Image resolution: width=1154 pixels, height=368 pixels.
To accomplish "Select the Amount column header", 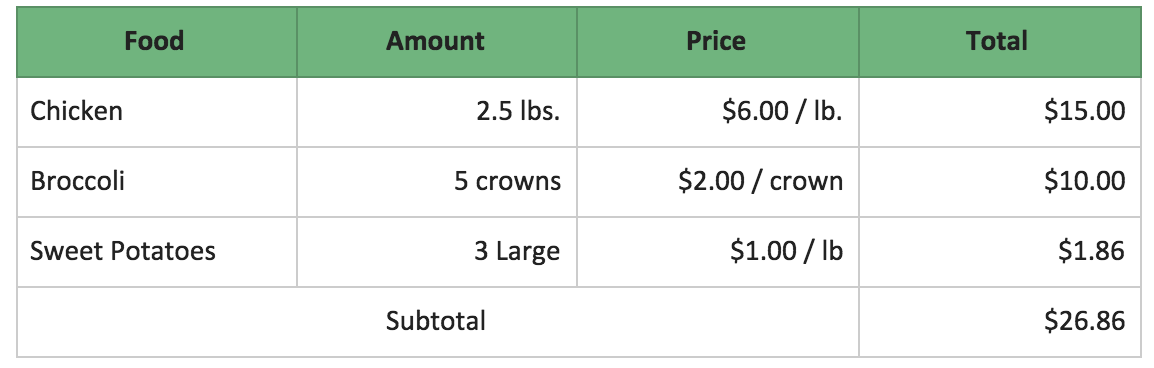I will pyautogui.click(x=436, y=42).
